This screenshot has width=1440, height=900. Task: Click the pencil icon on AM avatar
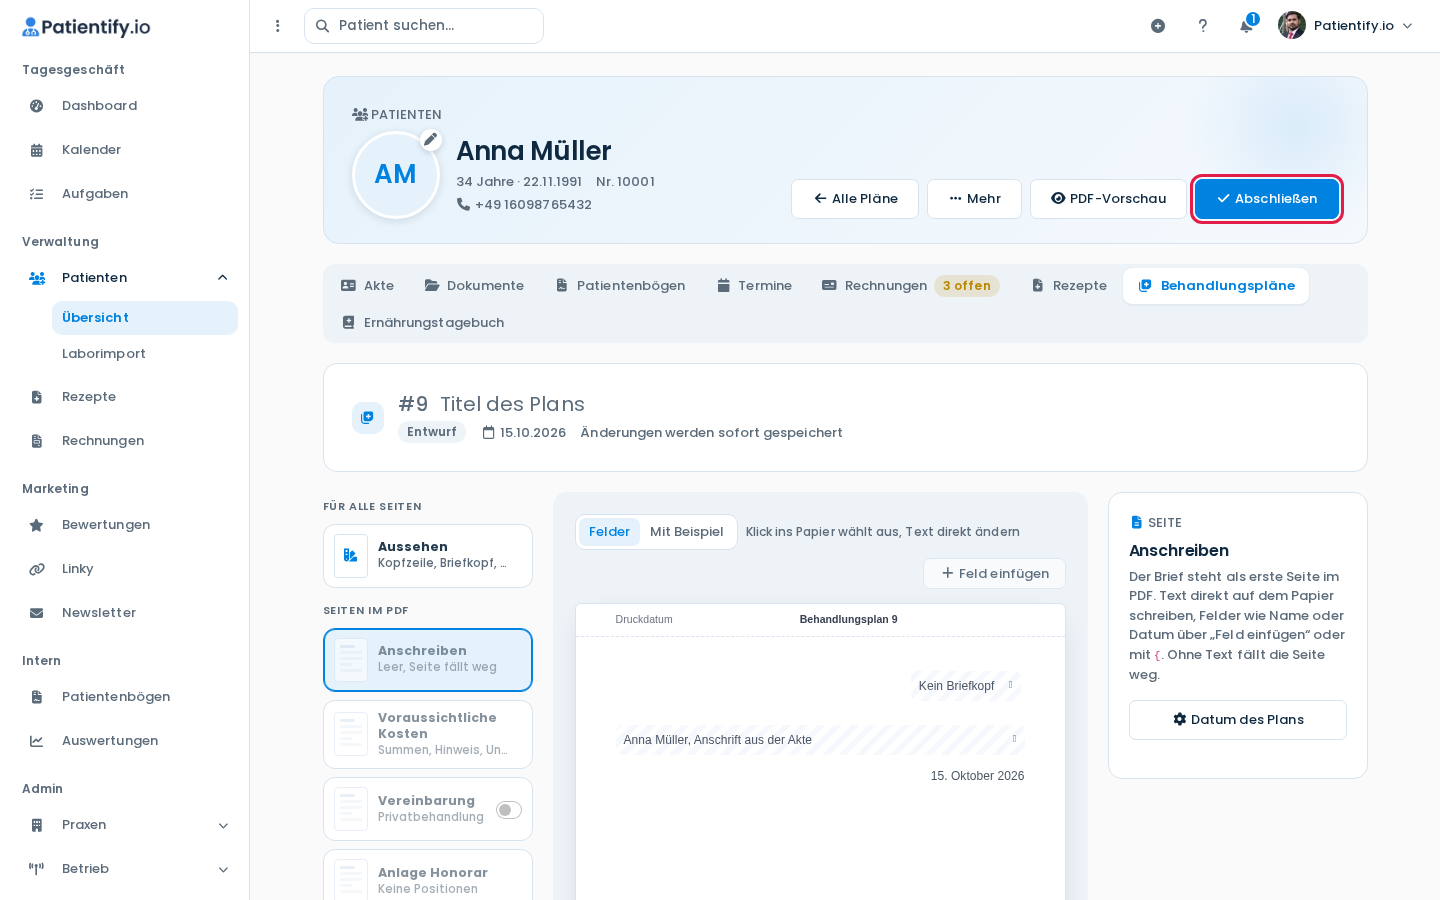[x=431, y=139]
